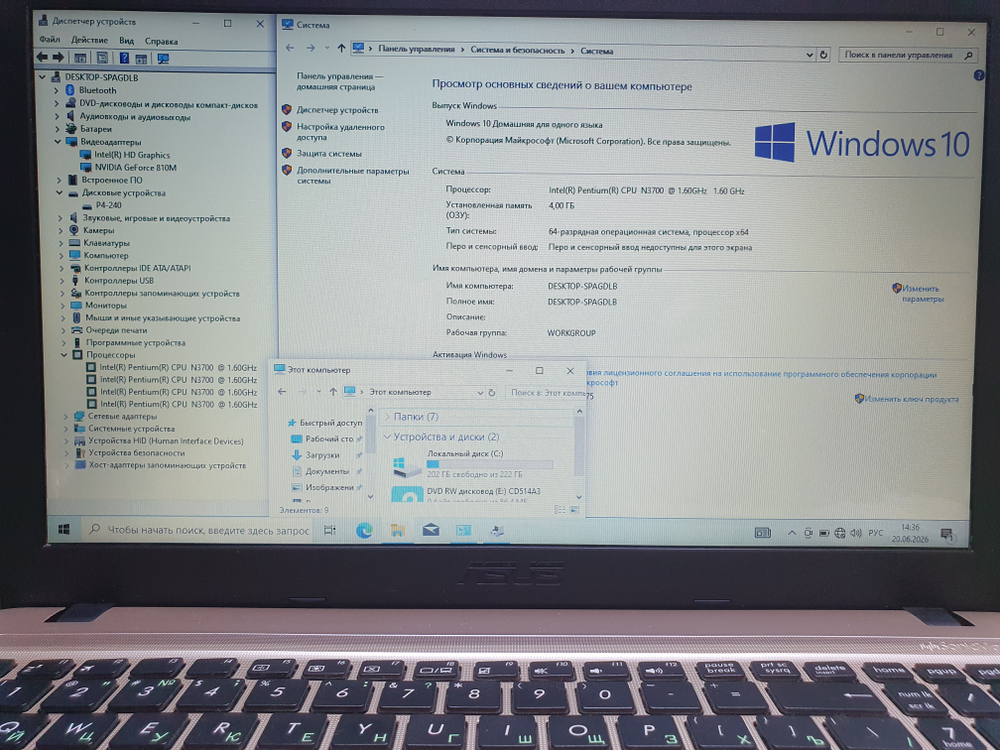Collapse Процессоры node in Device Manager
The width and height of the screenshot is (1000, 750).
point(64,355)
